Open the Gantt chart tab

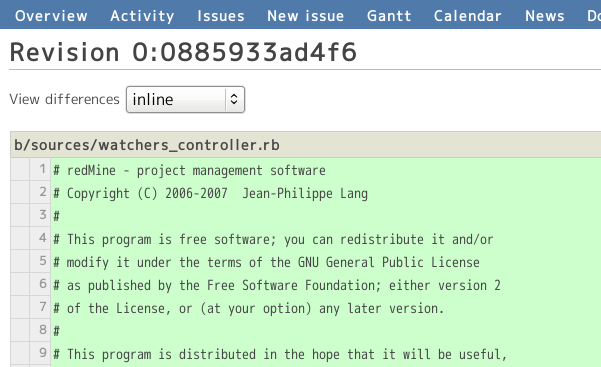(389, 16)
